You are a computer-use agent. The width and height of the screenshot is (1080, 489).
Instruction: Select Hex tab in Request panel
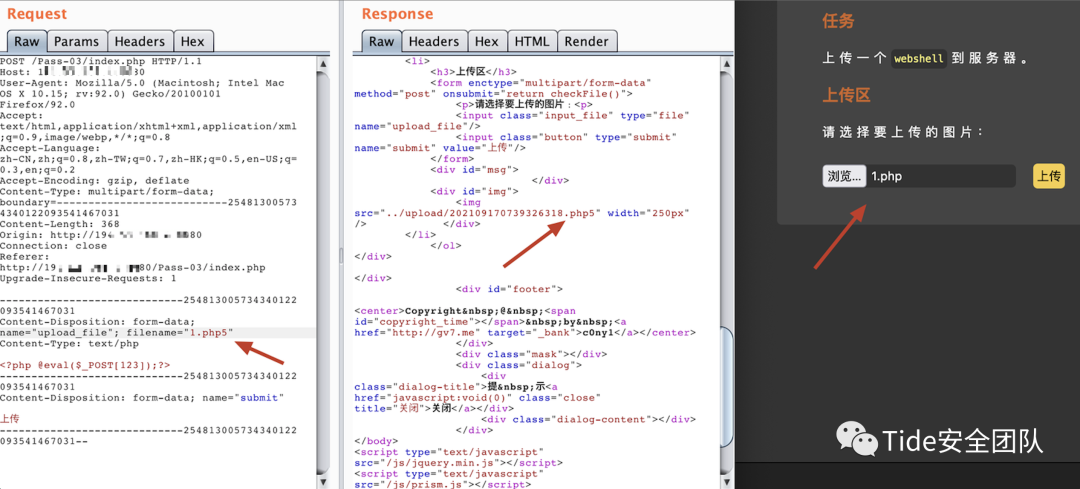193,41
